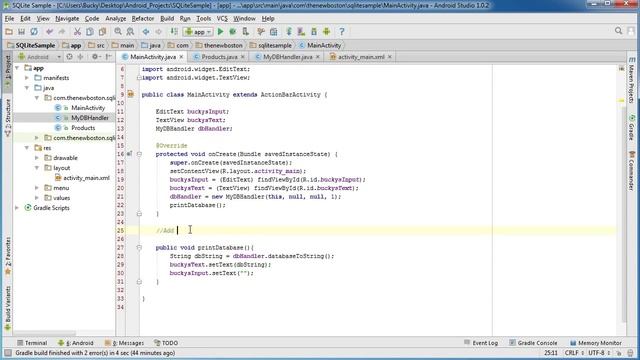Click the Replace toolbar icon
The height and width of the screenshot is (360, 640).
tap(130, 32)
